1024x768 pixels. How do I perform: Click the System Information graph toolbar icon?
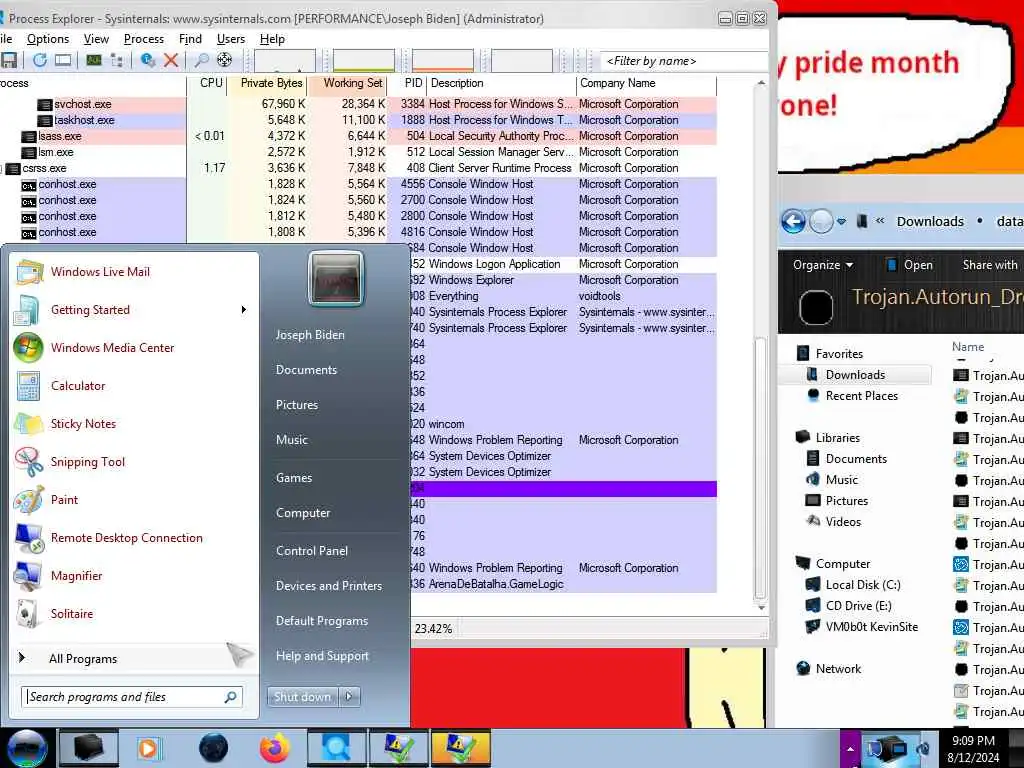point(94,60)
